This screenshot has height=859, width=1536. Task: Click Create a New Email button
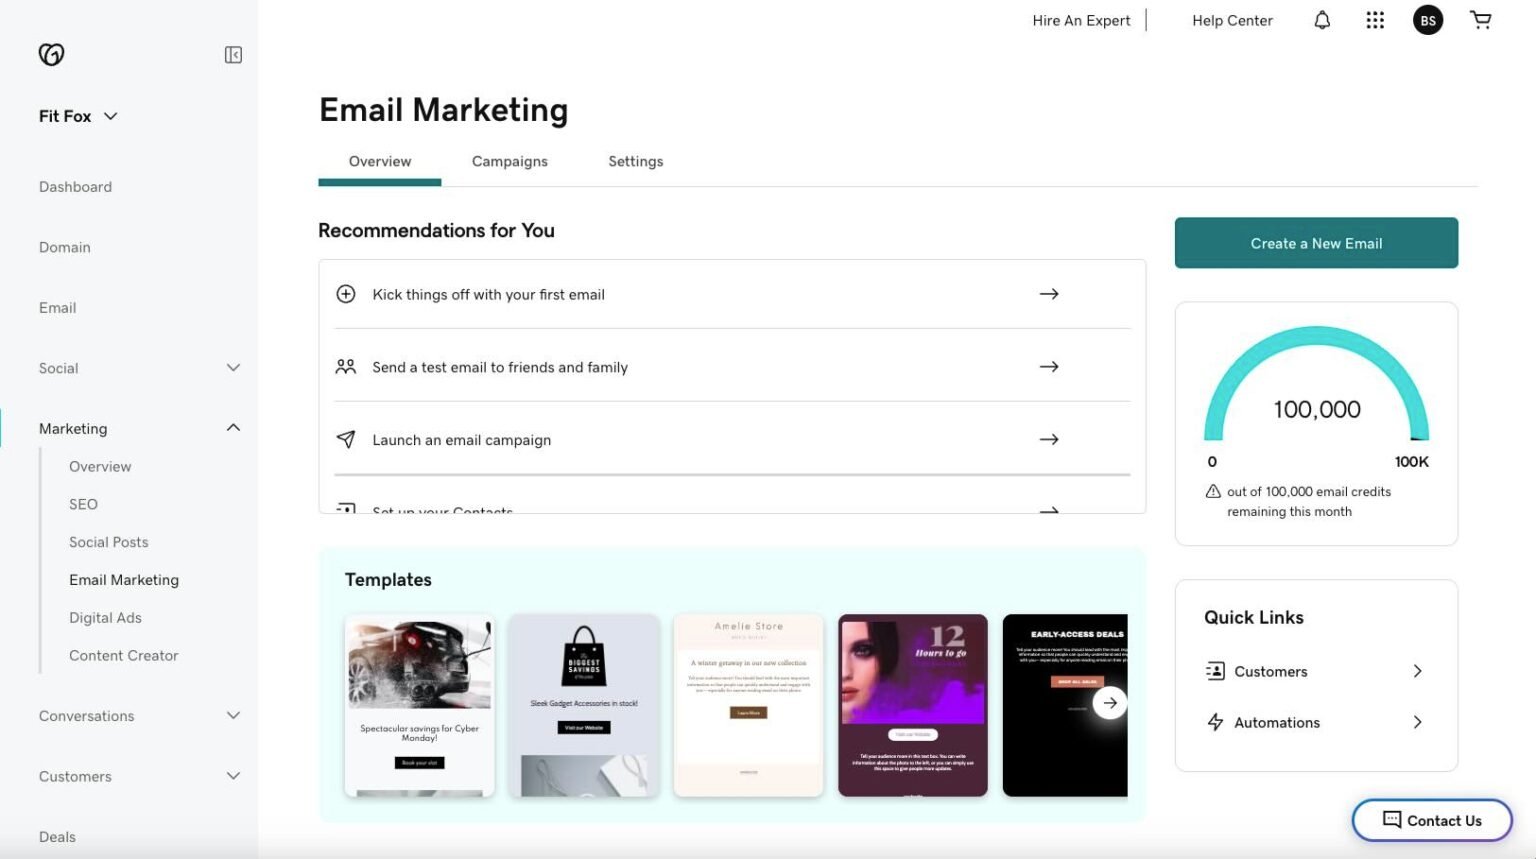1316,243
